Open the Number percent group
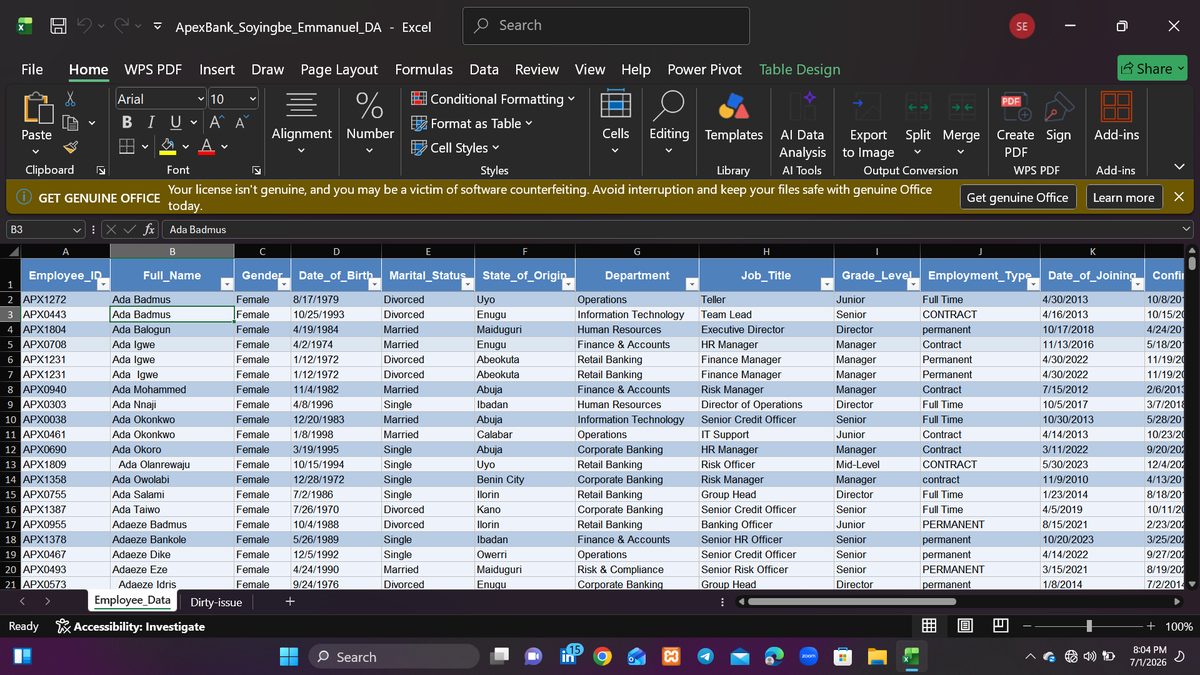1200x675 pixels. pos(370,120)
